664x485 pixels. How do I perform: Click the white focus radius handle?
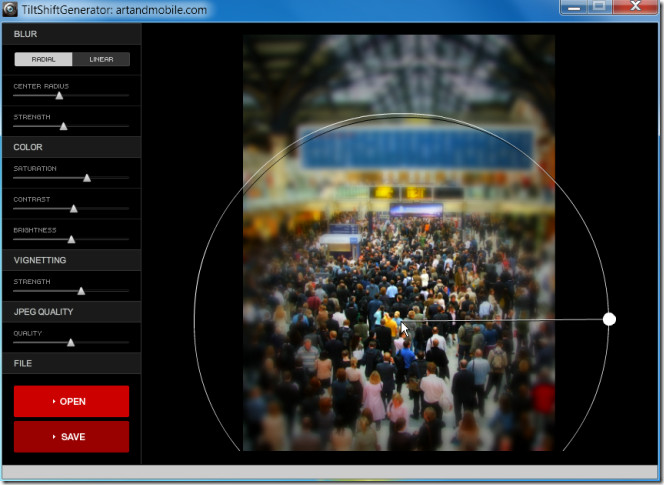point(609,319)
